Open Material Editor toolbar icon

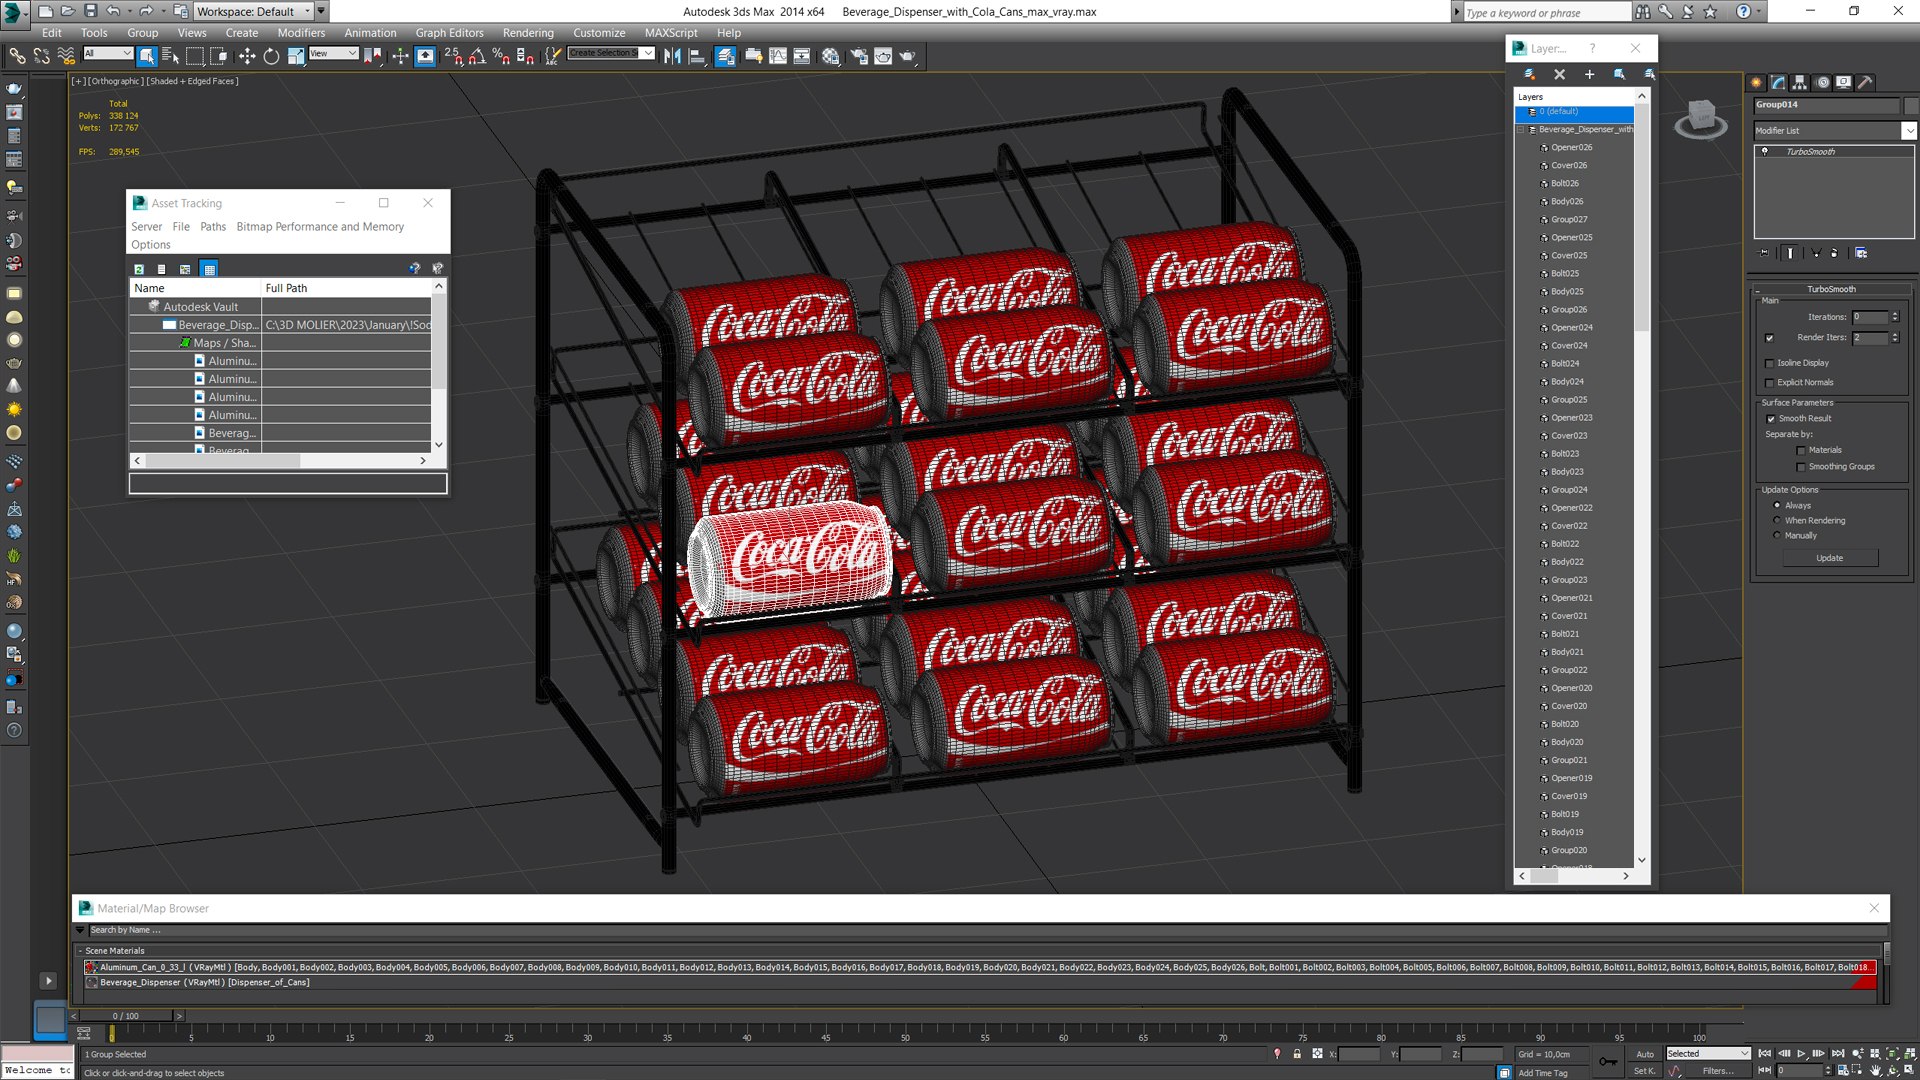[x=831, y=56]
